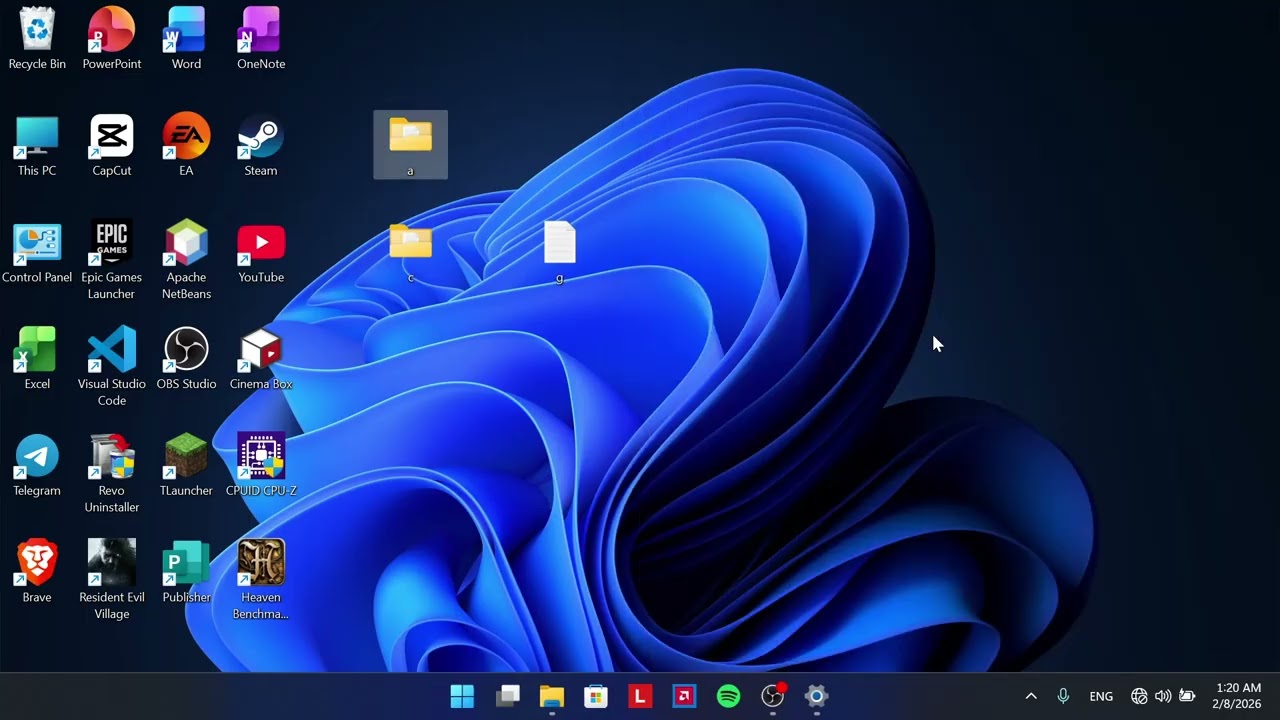
Task: Click the This PC desktop icon
Action: click(x=37, y=146)
